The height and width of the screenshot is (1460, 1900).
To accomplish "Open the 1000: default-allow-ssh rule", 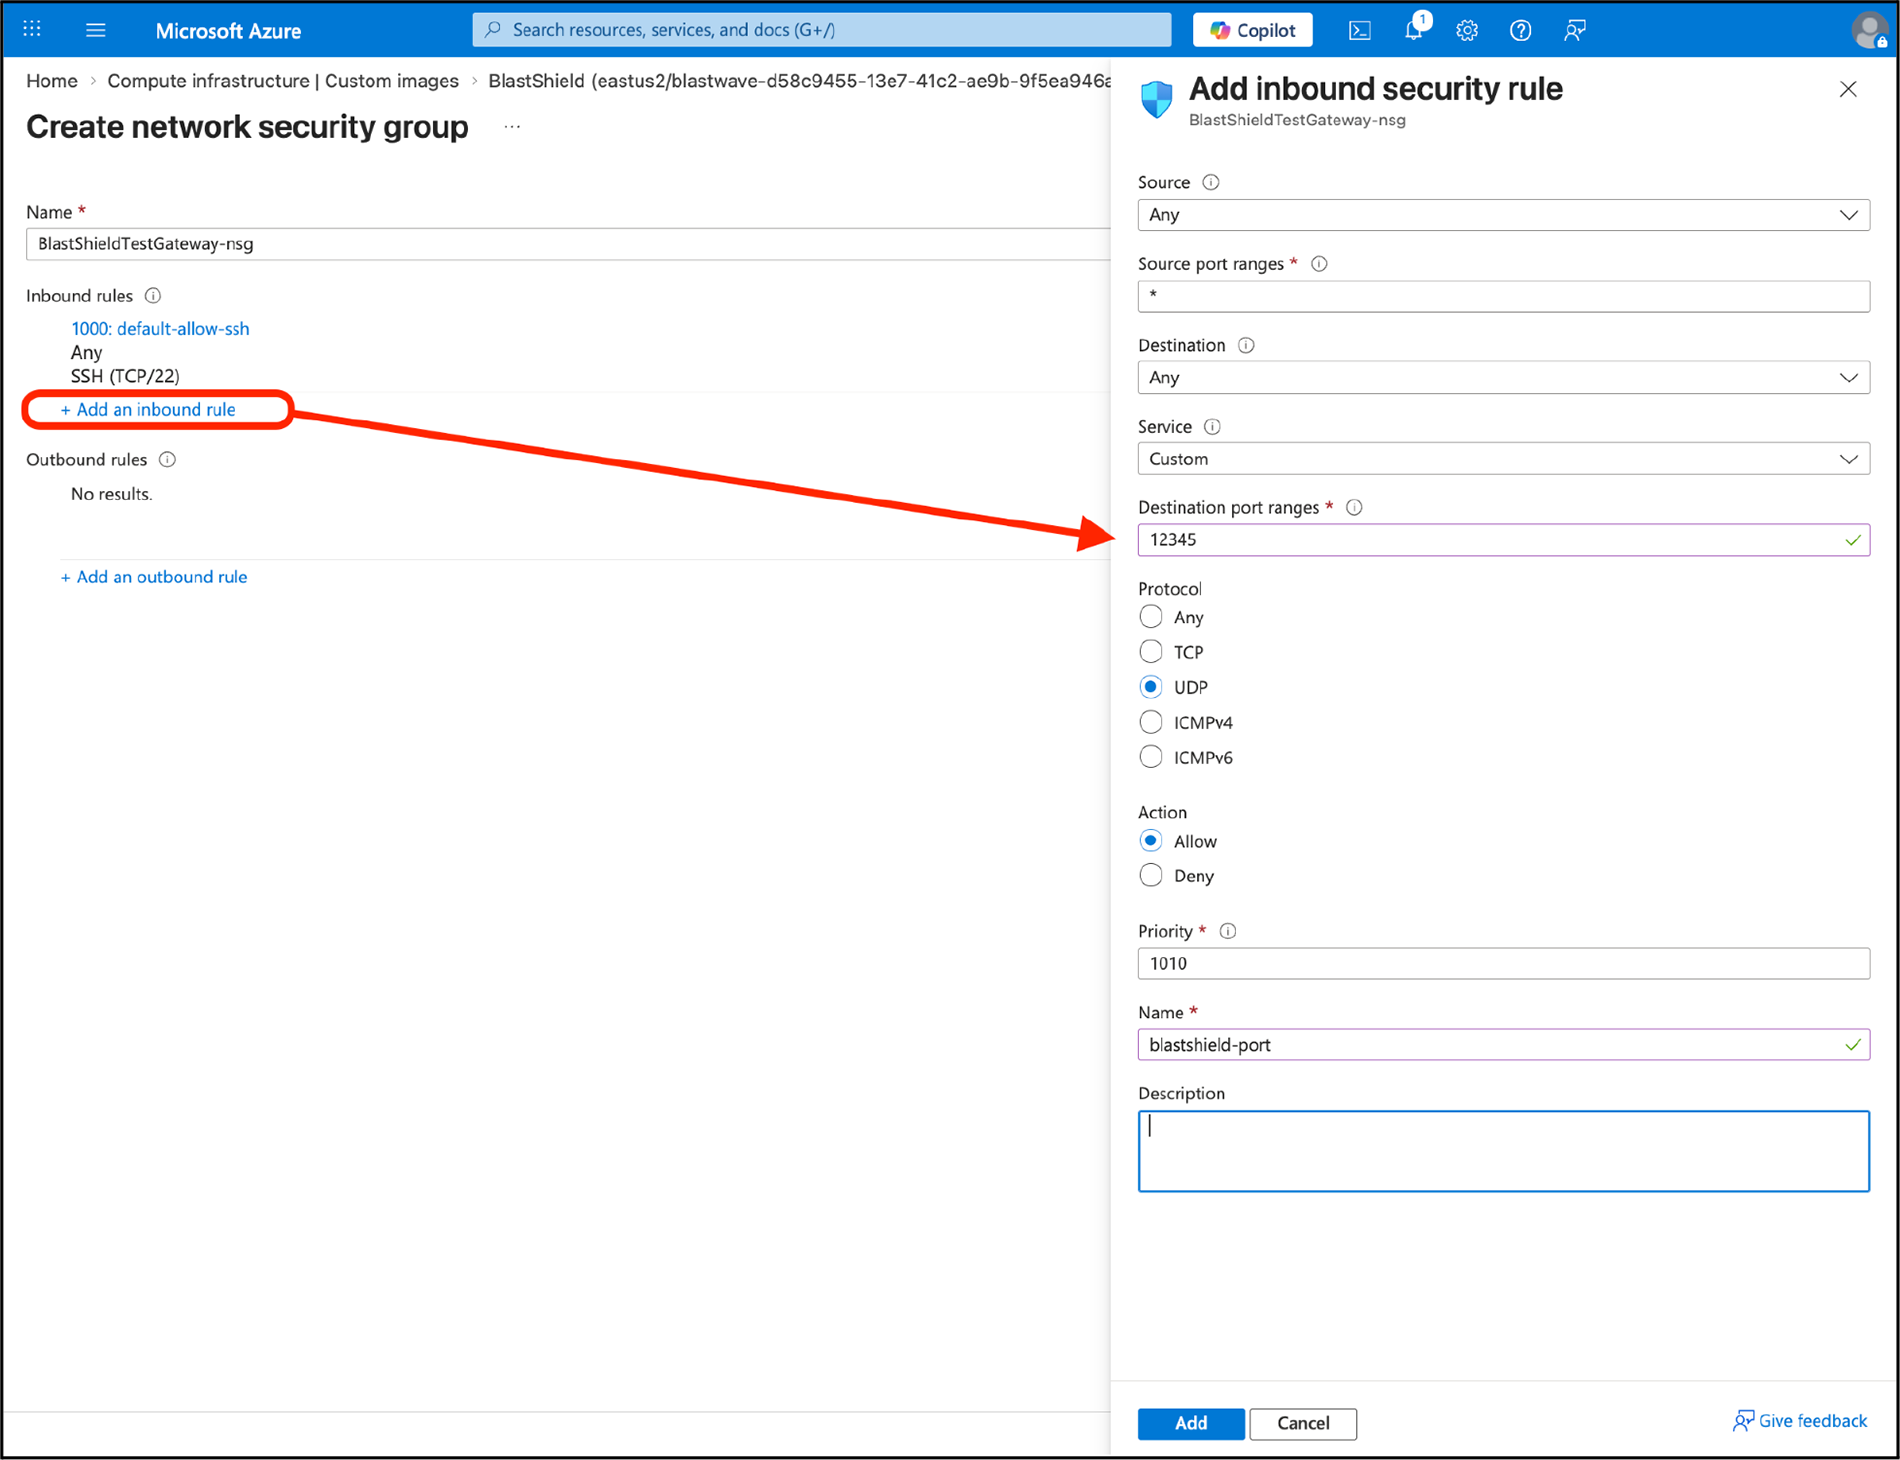I will point(160,329).
